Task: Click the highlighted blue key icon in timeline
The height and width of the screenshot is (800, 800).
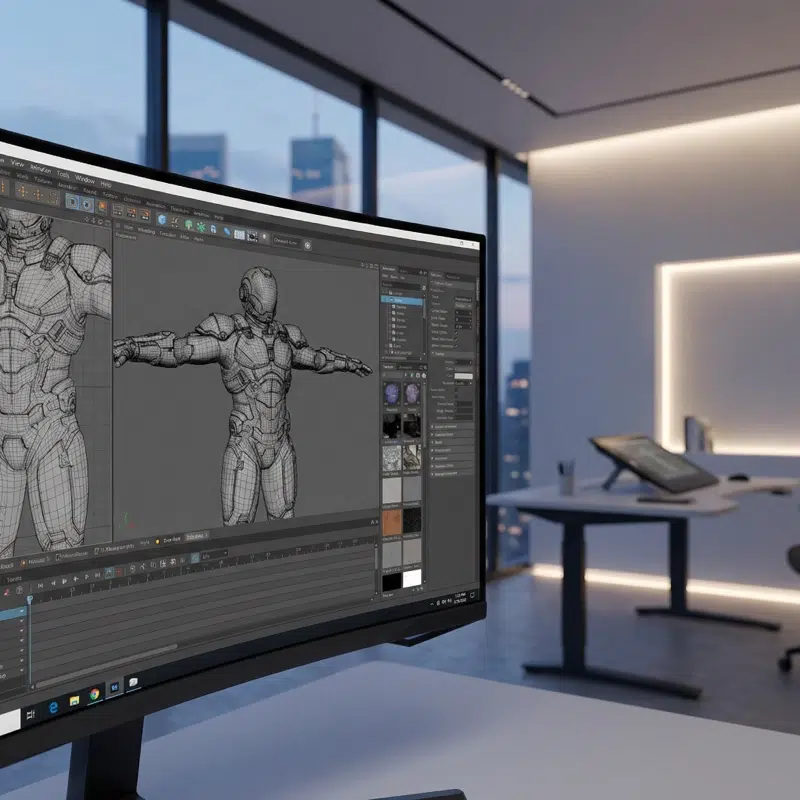Action: pyautogui.click(x=109, y=572)
